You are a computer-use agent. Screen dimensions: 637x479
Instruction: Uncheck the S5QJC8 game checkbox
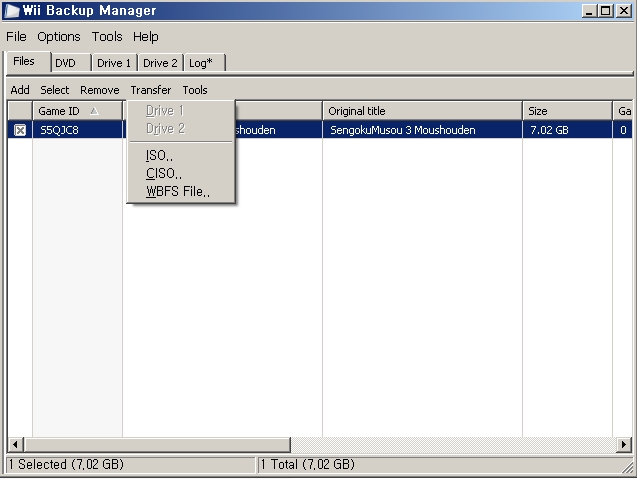(20, 130)
